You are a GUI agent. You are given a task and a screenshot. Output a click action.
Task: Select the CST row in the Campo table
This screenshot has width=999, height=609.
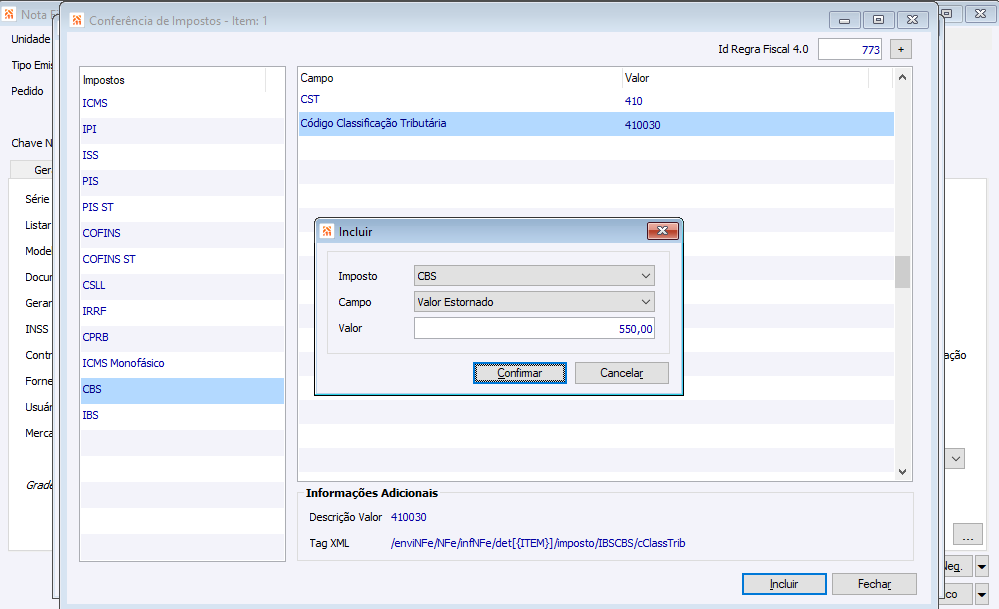[x=596, y=100]
